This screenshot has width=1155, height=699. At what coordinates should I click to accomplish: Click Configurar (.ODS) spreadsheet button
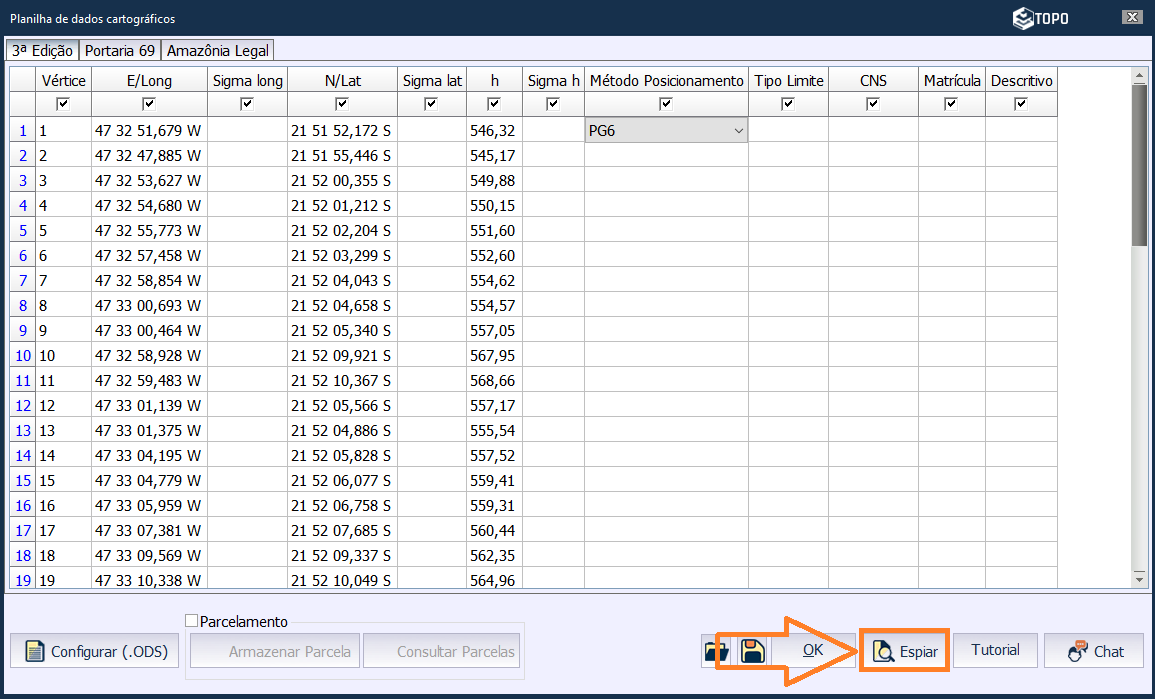95,652
